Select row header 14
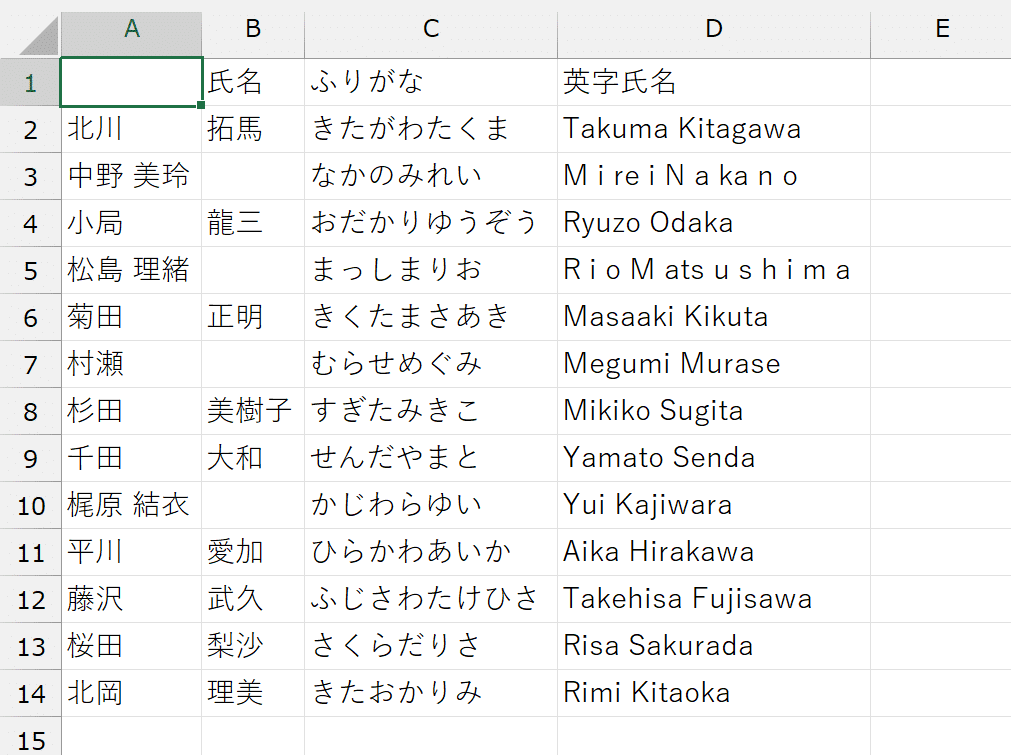The height and width of the screenshot is (755, 1011). 30,692
